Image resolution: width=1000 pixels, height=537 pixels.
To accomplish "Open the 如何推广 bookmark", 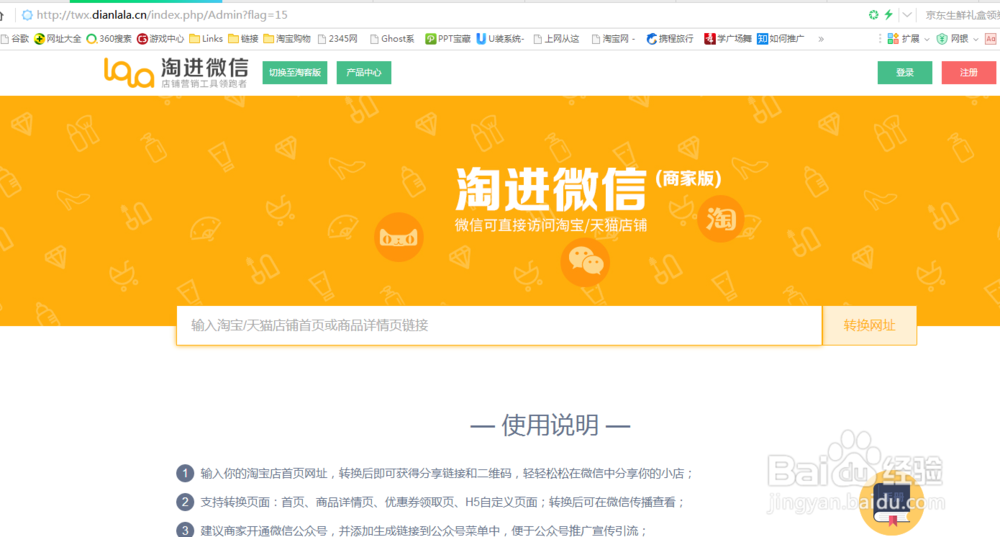I will click(x=781, y=39).
